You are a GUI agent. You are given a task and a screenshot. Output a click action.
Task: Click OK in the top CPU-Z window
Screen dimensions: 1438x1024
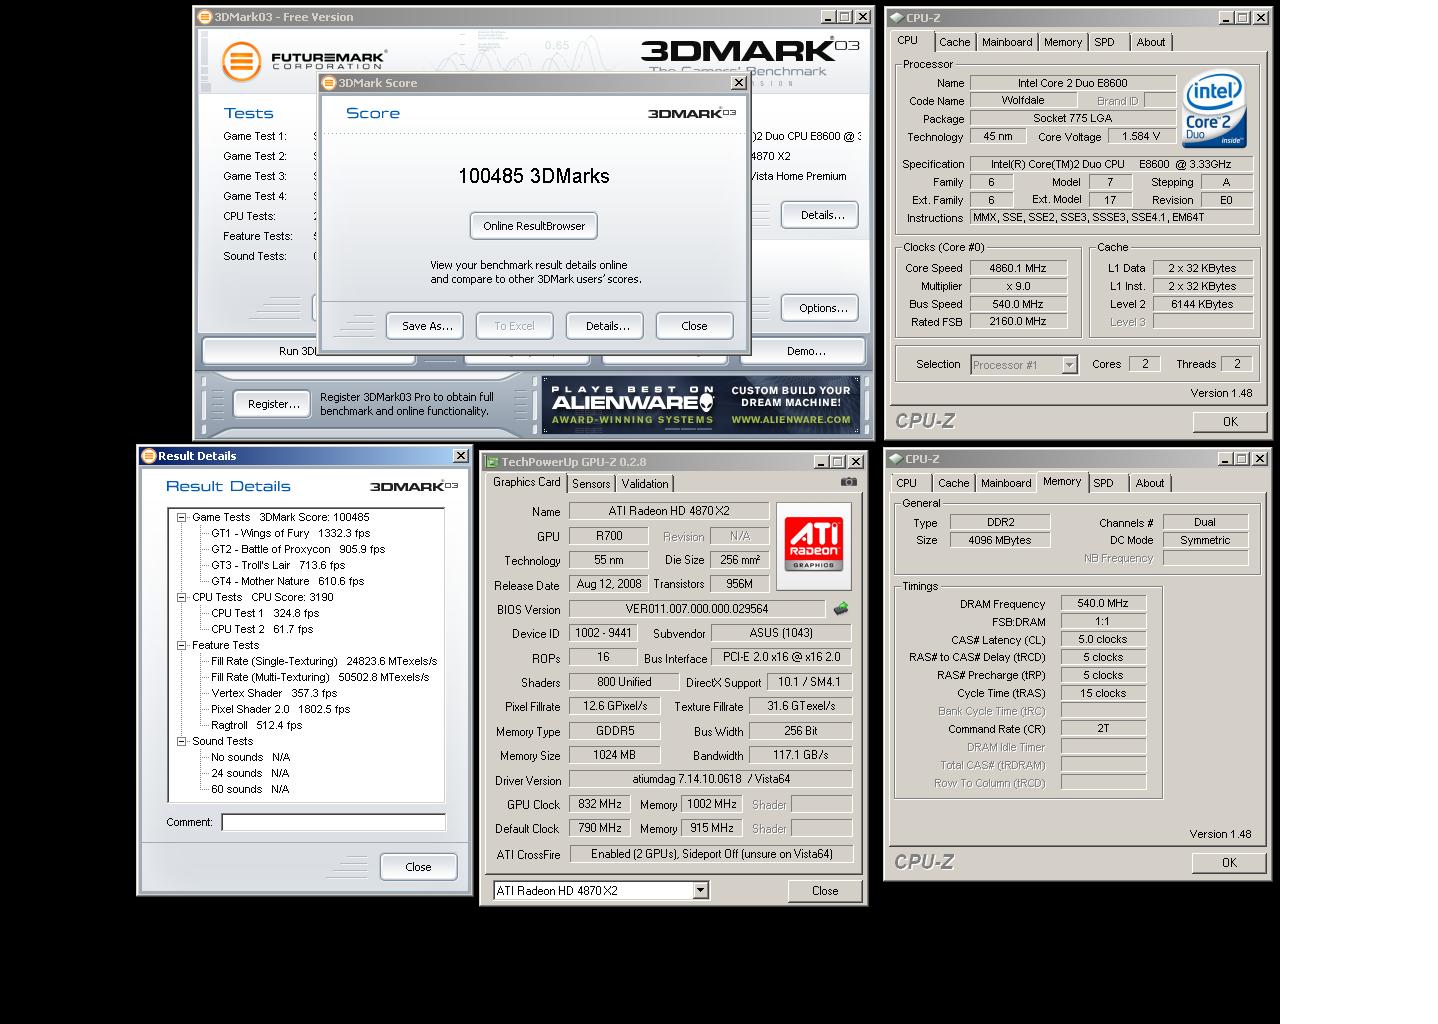[x=1229, y=421]
